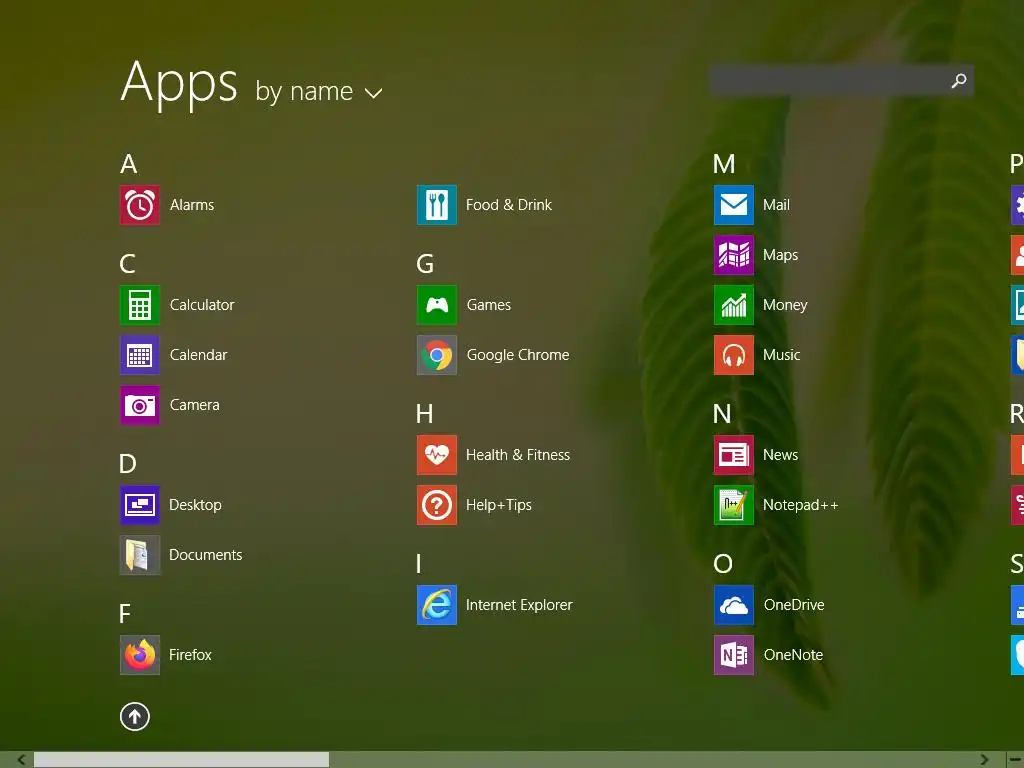This screenshot has height=768, width=1024.
Task: Click the 'Money' app label
Action: 785,305
